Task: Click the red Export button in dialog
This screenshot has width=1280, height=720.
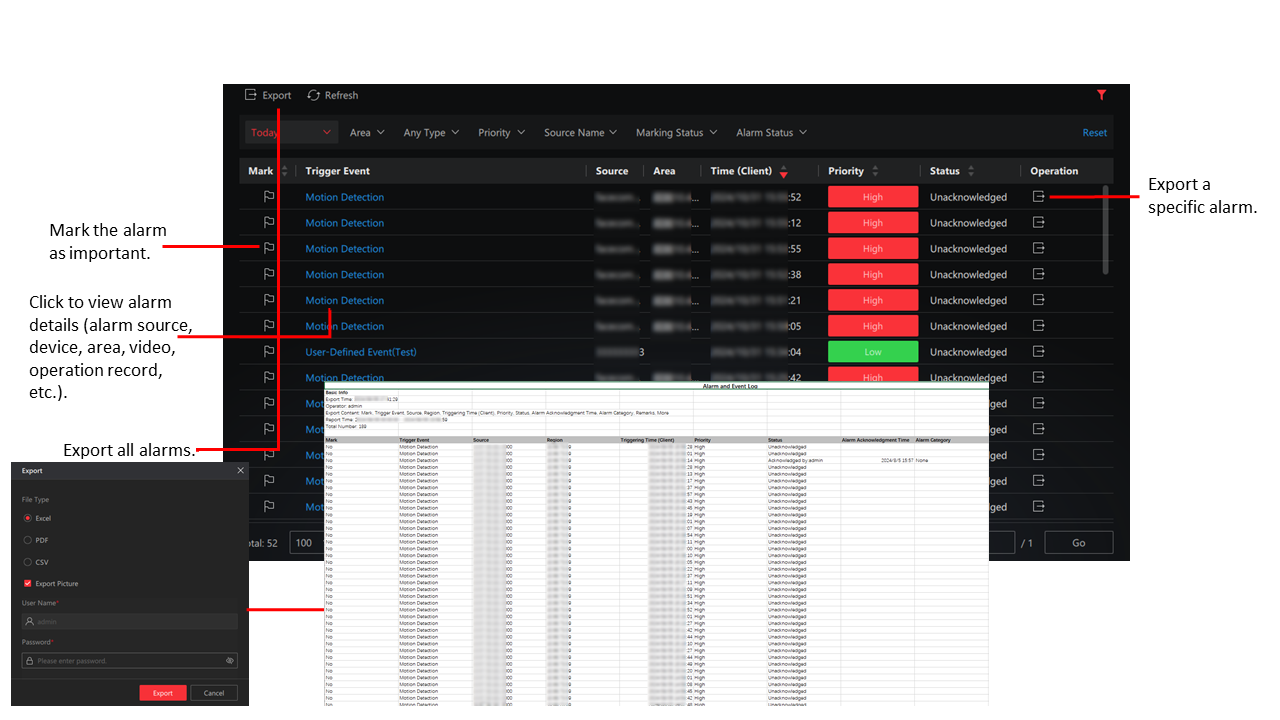Action: (x=163, y=693)
